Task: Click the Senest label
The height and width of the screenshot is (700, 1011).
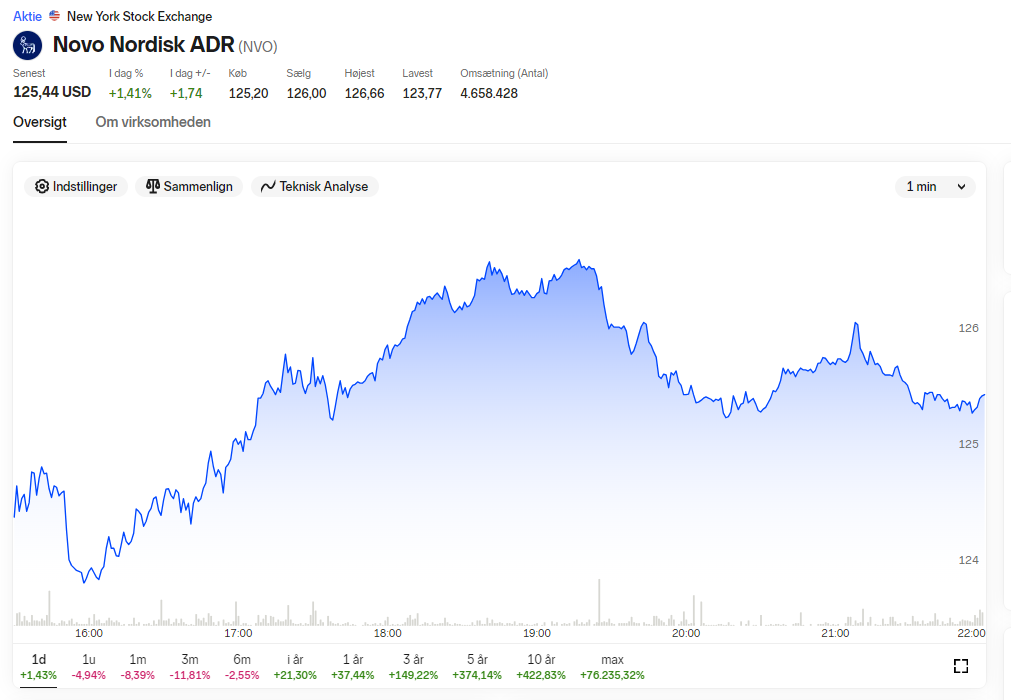Action: coord(29,73)
